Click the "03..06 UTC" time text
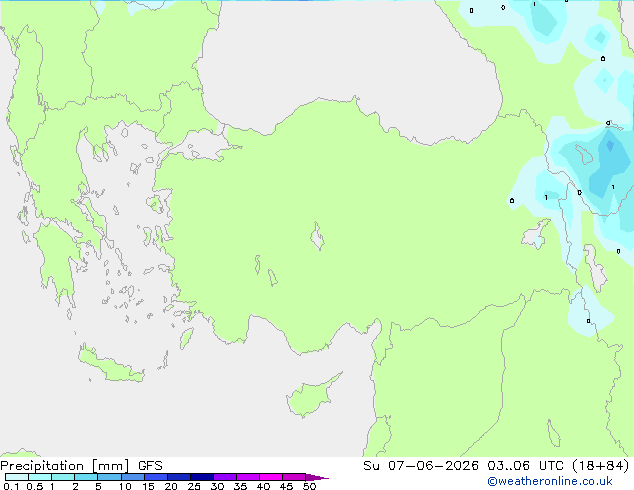 (x=524, y=466)
